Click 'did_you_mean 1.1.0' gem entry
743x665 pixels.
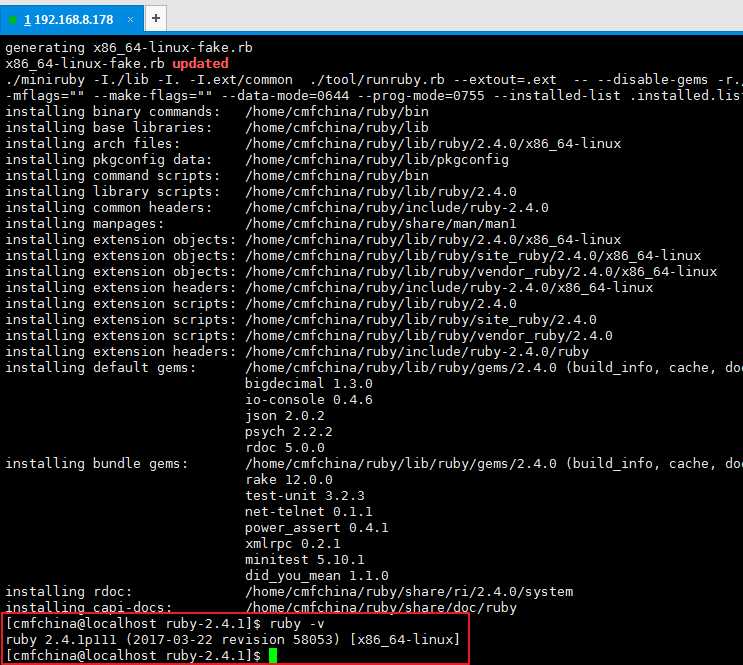(317, 576)
